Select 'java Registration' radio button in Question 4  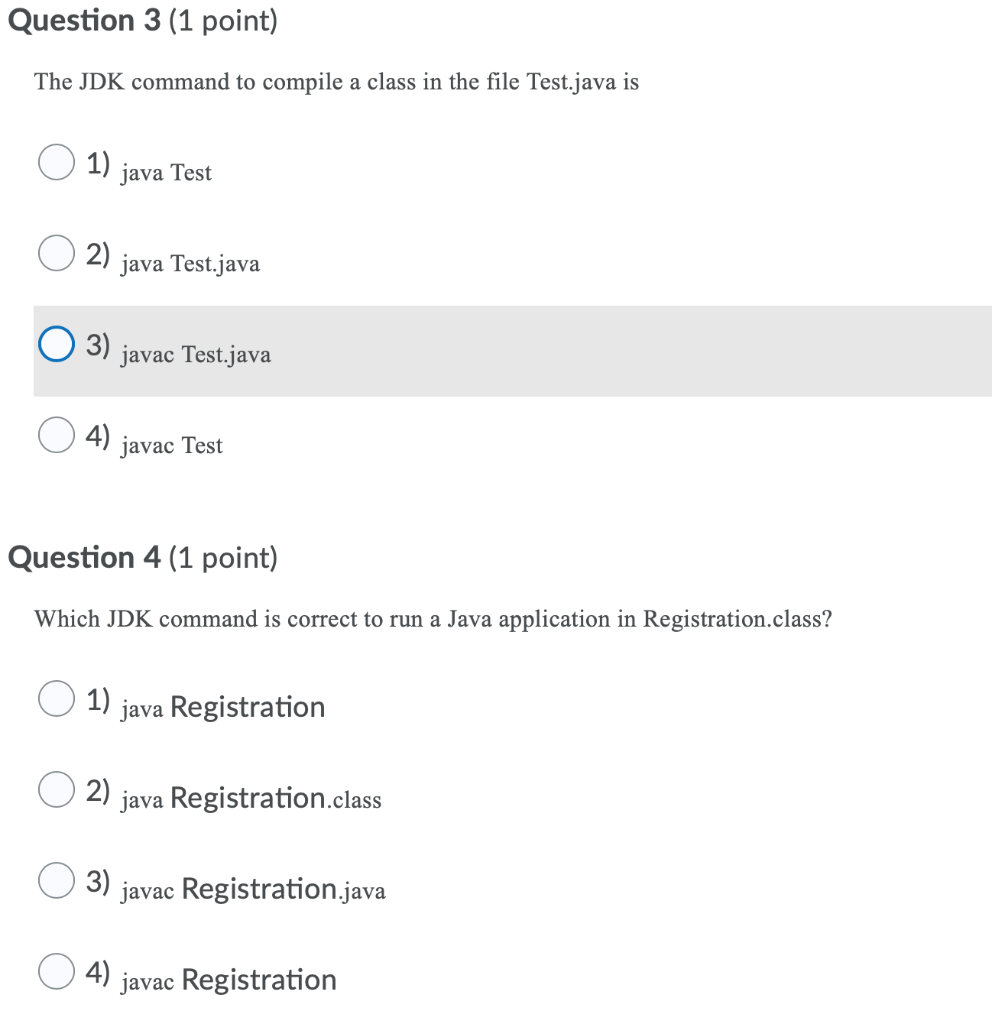(56, 698)
